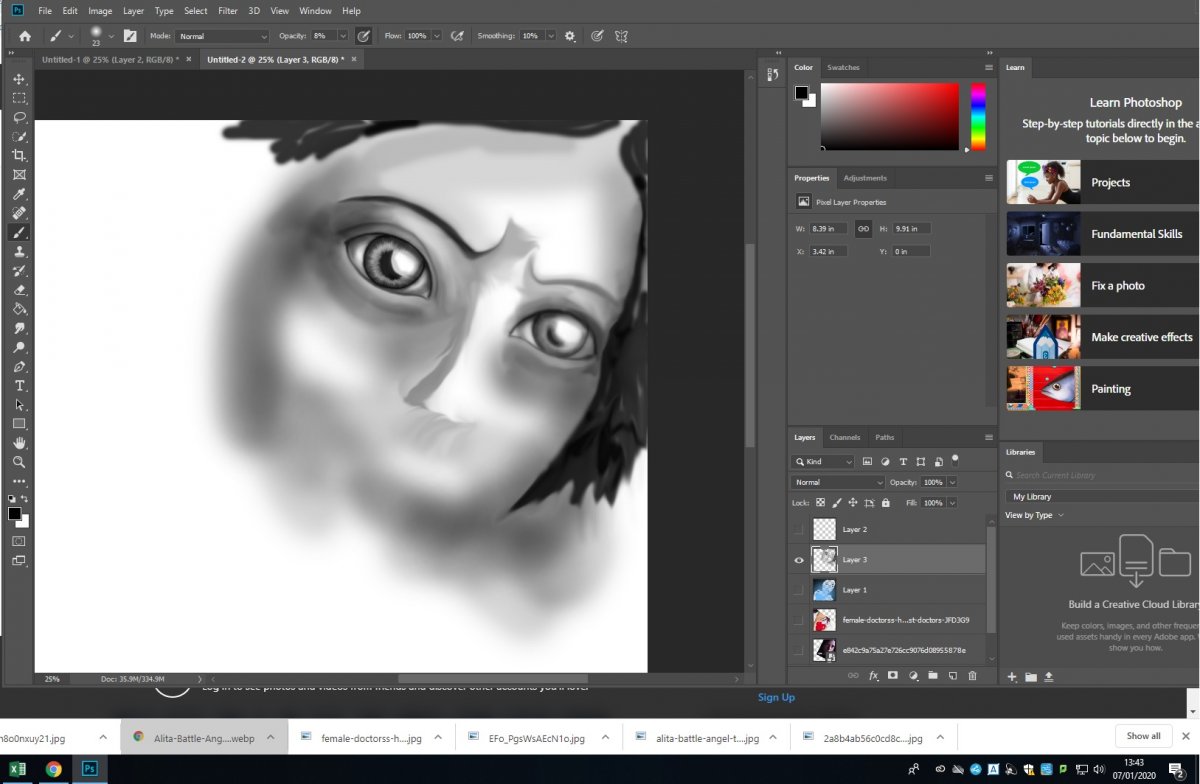Delete layer using the trash icon
Image resolution: width=1200 pixels, height=784 pixels.
(x=972, y=676)
